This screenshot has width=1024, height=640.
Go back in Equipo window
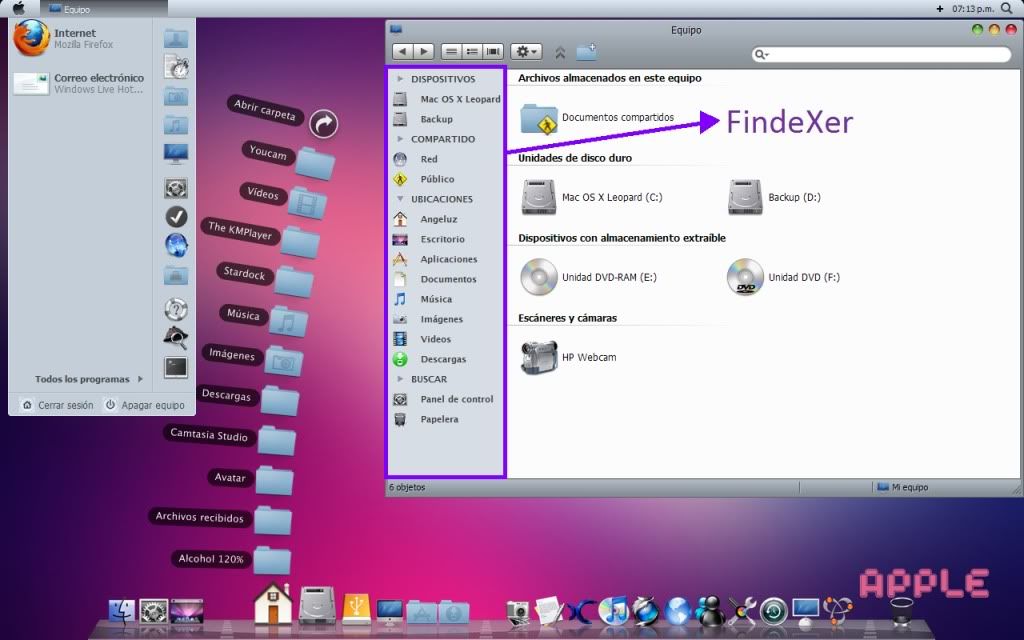402,52
